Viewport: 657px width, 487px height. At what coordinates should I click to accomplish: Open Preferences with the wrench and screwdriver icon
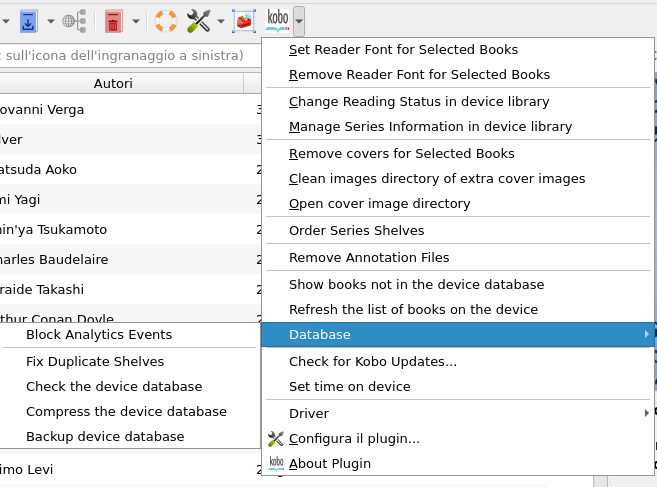(198, 21)
